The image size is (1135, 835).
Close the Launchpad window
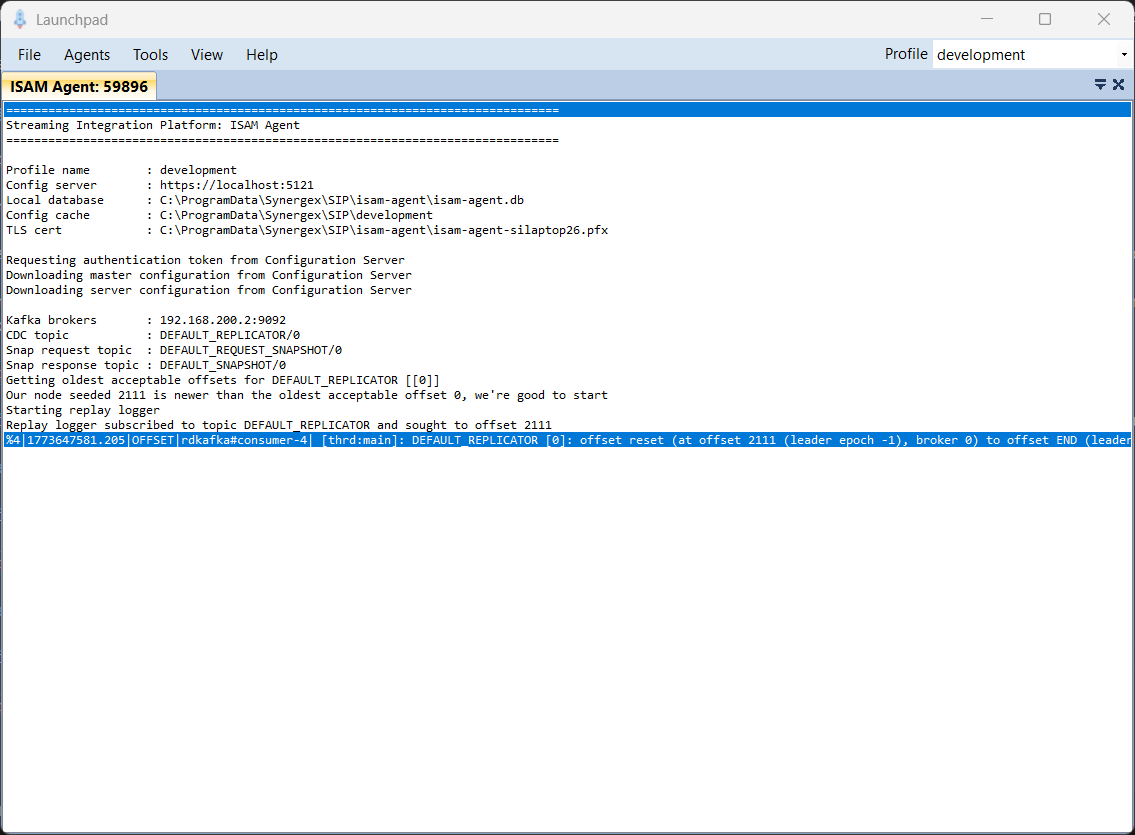click(1103, 20)
